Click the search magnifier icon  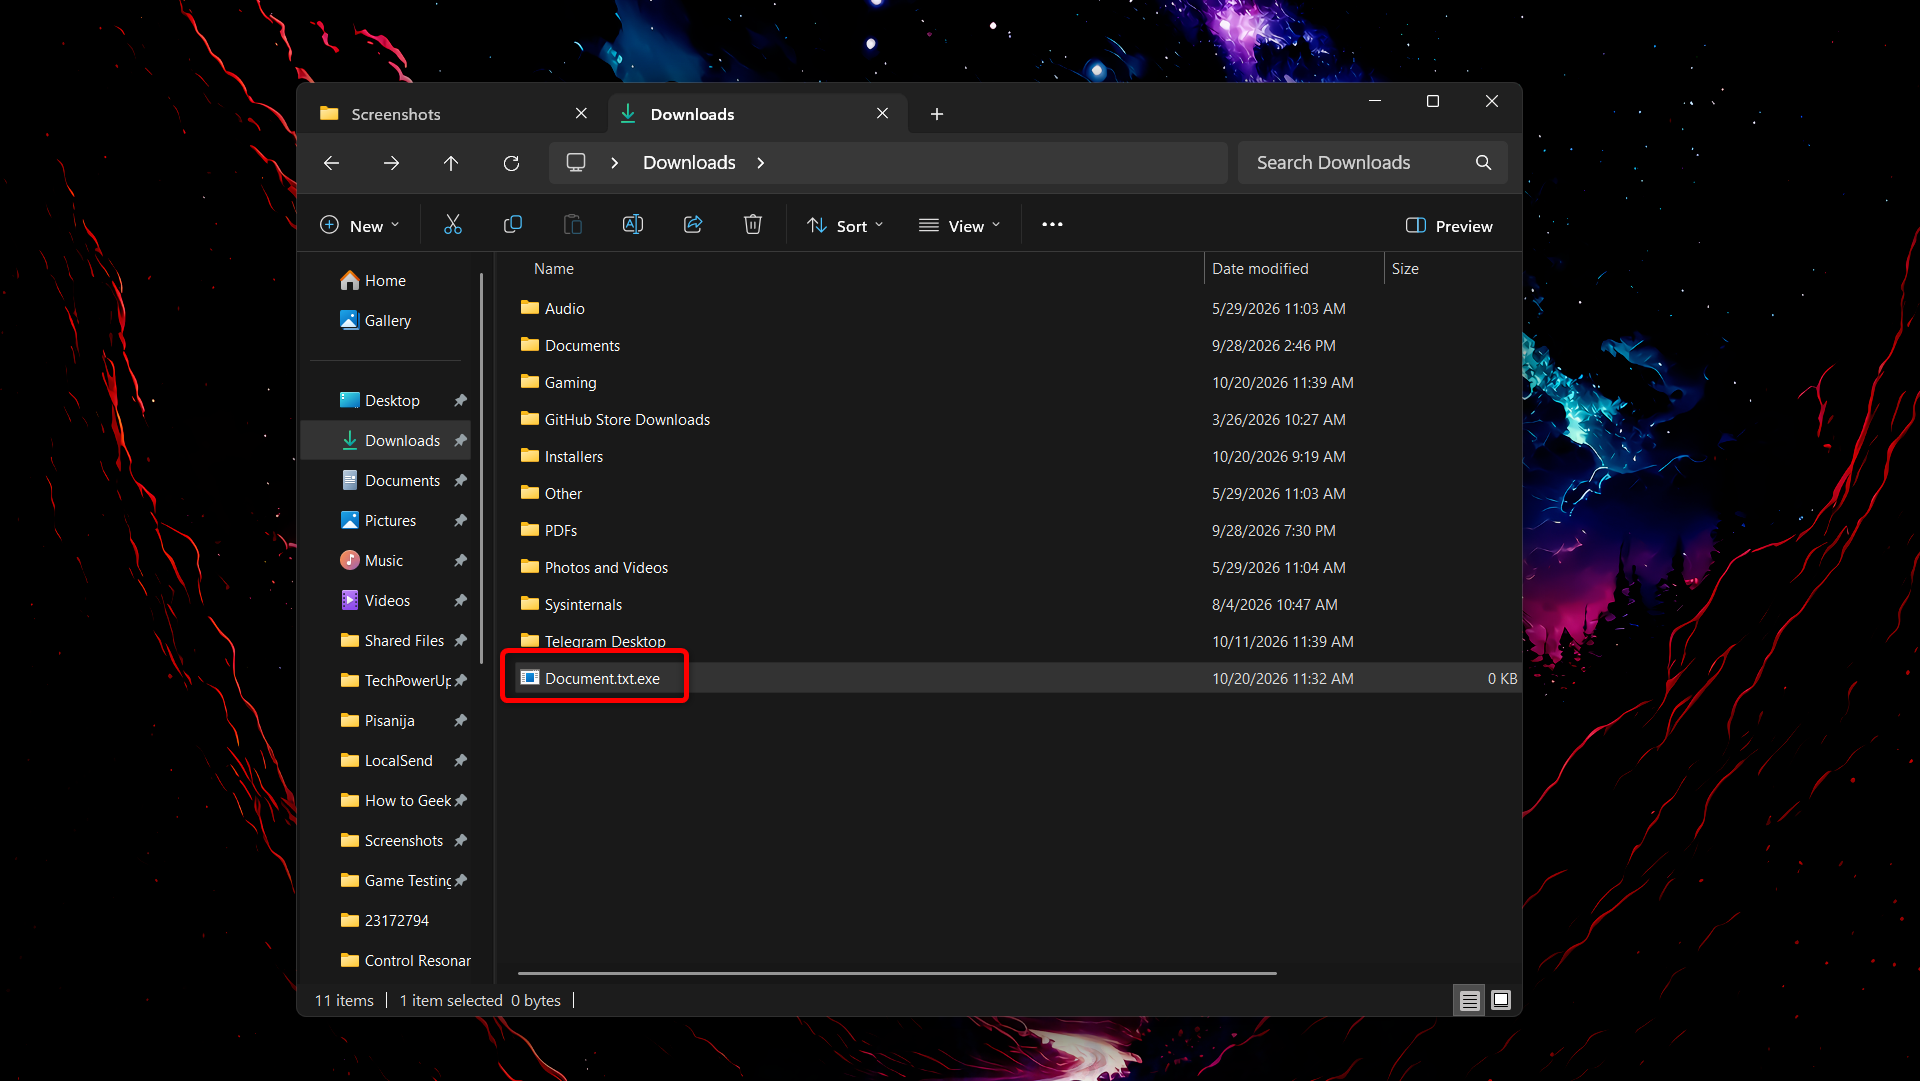(1484, 162)
